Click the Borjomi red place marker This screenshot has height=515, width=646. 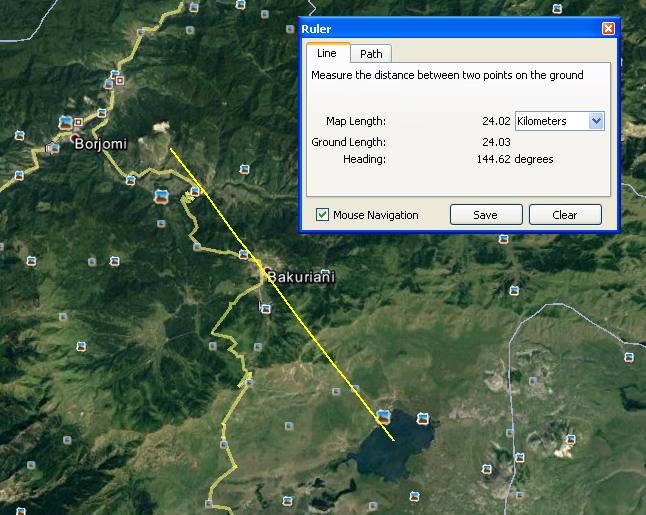(74, 137)
